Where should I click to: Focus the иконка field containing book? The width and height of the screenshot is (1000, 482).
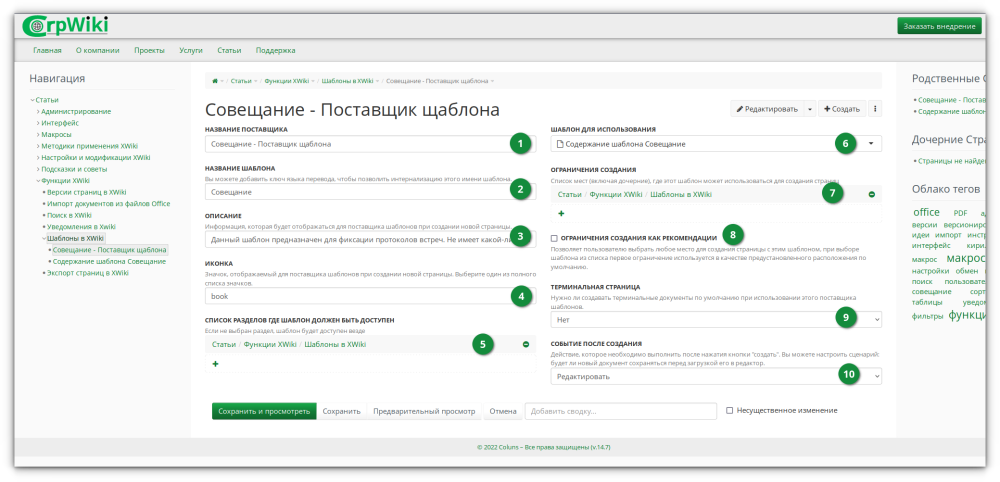tap(371, 296)
